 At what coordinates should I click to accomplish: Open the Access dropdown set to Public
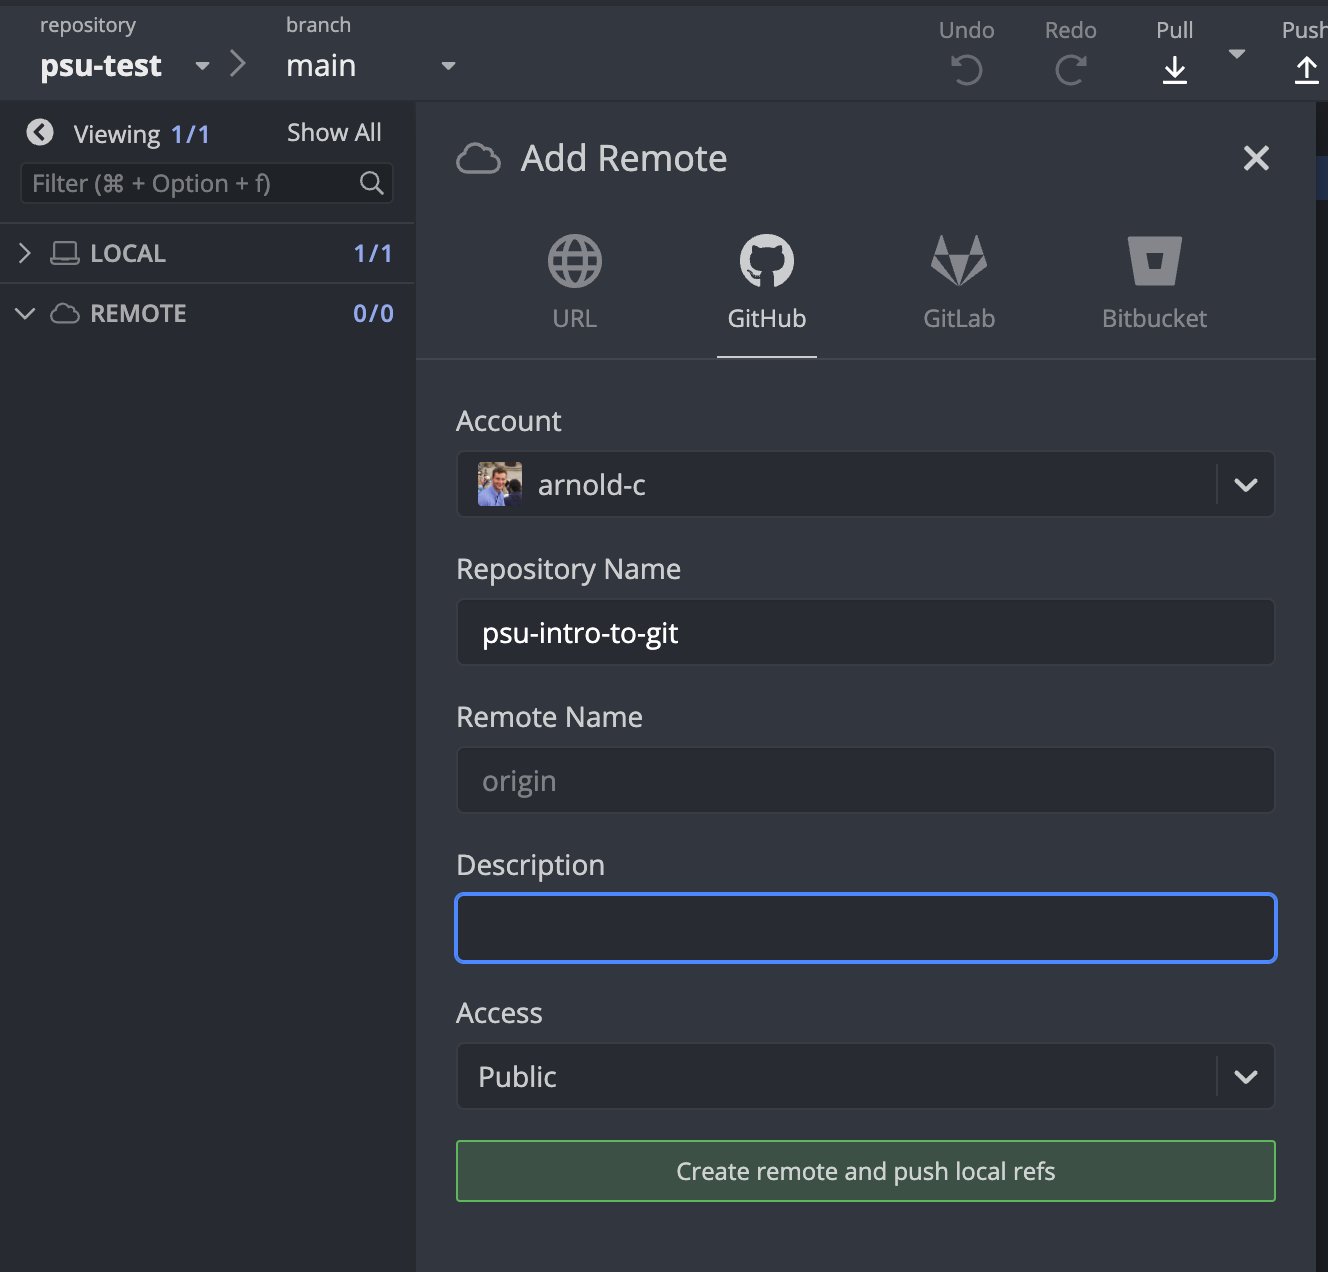[1245, 1077]
